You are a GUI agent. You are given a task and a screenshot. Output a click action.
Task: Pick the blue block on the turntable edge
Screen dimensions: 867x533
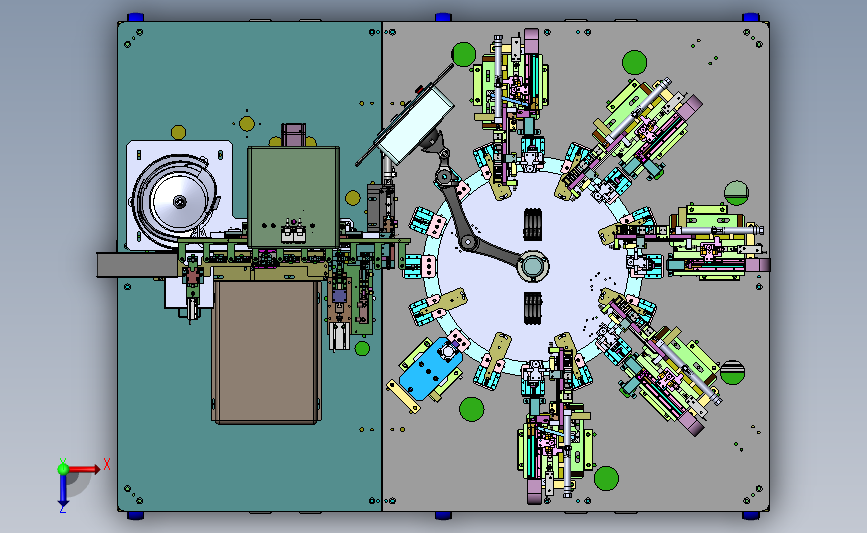[430, 368]
